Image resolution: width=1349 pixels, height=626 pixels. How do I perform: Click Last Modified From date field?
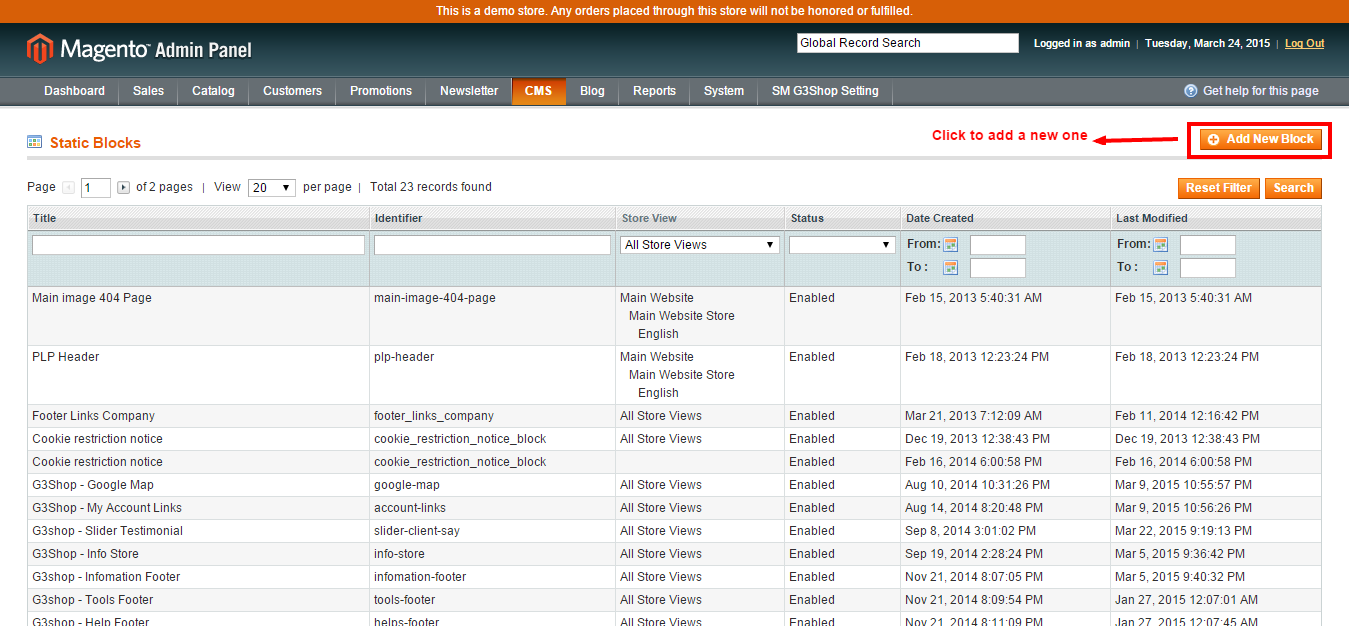pos(1208,245)
